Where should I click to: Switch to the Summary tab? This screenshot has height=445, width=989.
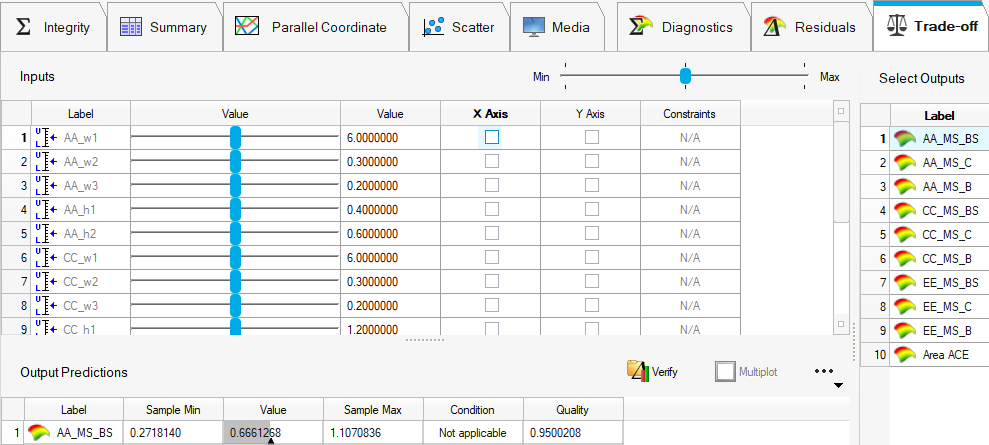tap(165, 27)
